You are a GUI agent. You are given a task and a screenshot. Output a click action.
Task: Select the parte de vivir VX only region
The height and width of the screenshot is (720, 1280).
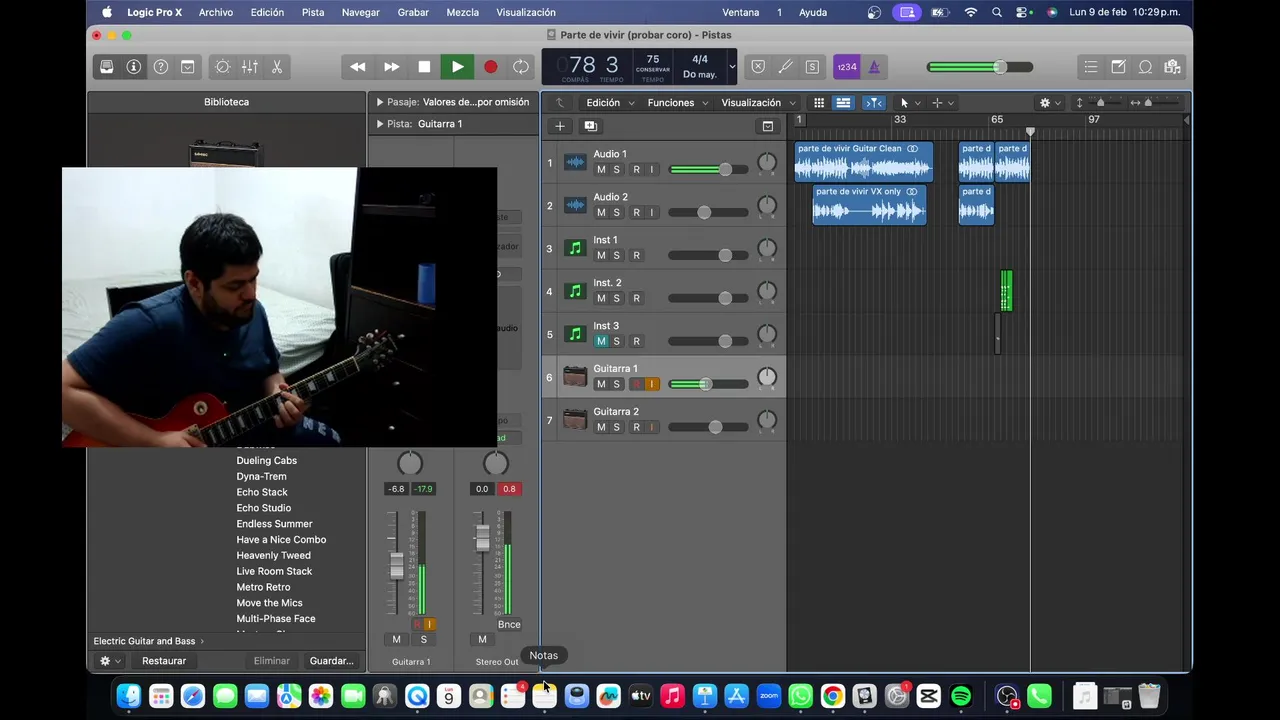[x=869, y=204]
